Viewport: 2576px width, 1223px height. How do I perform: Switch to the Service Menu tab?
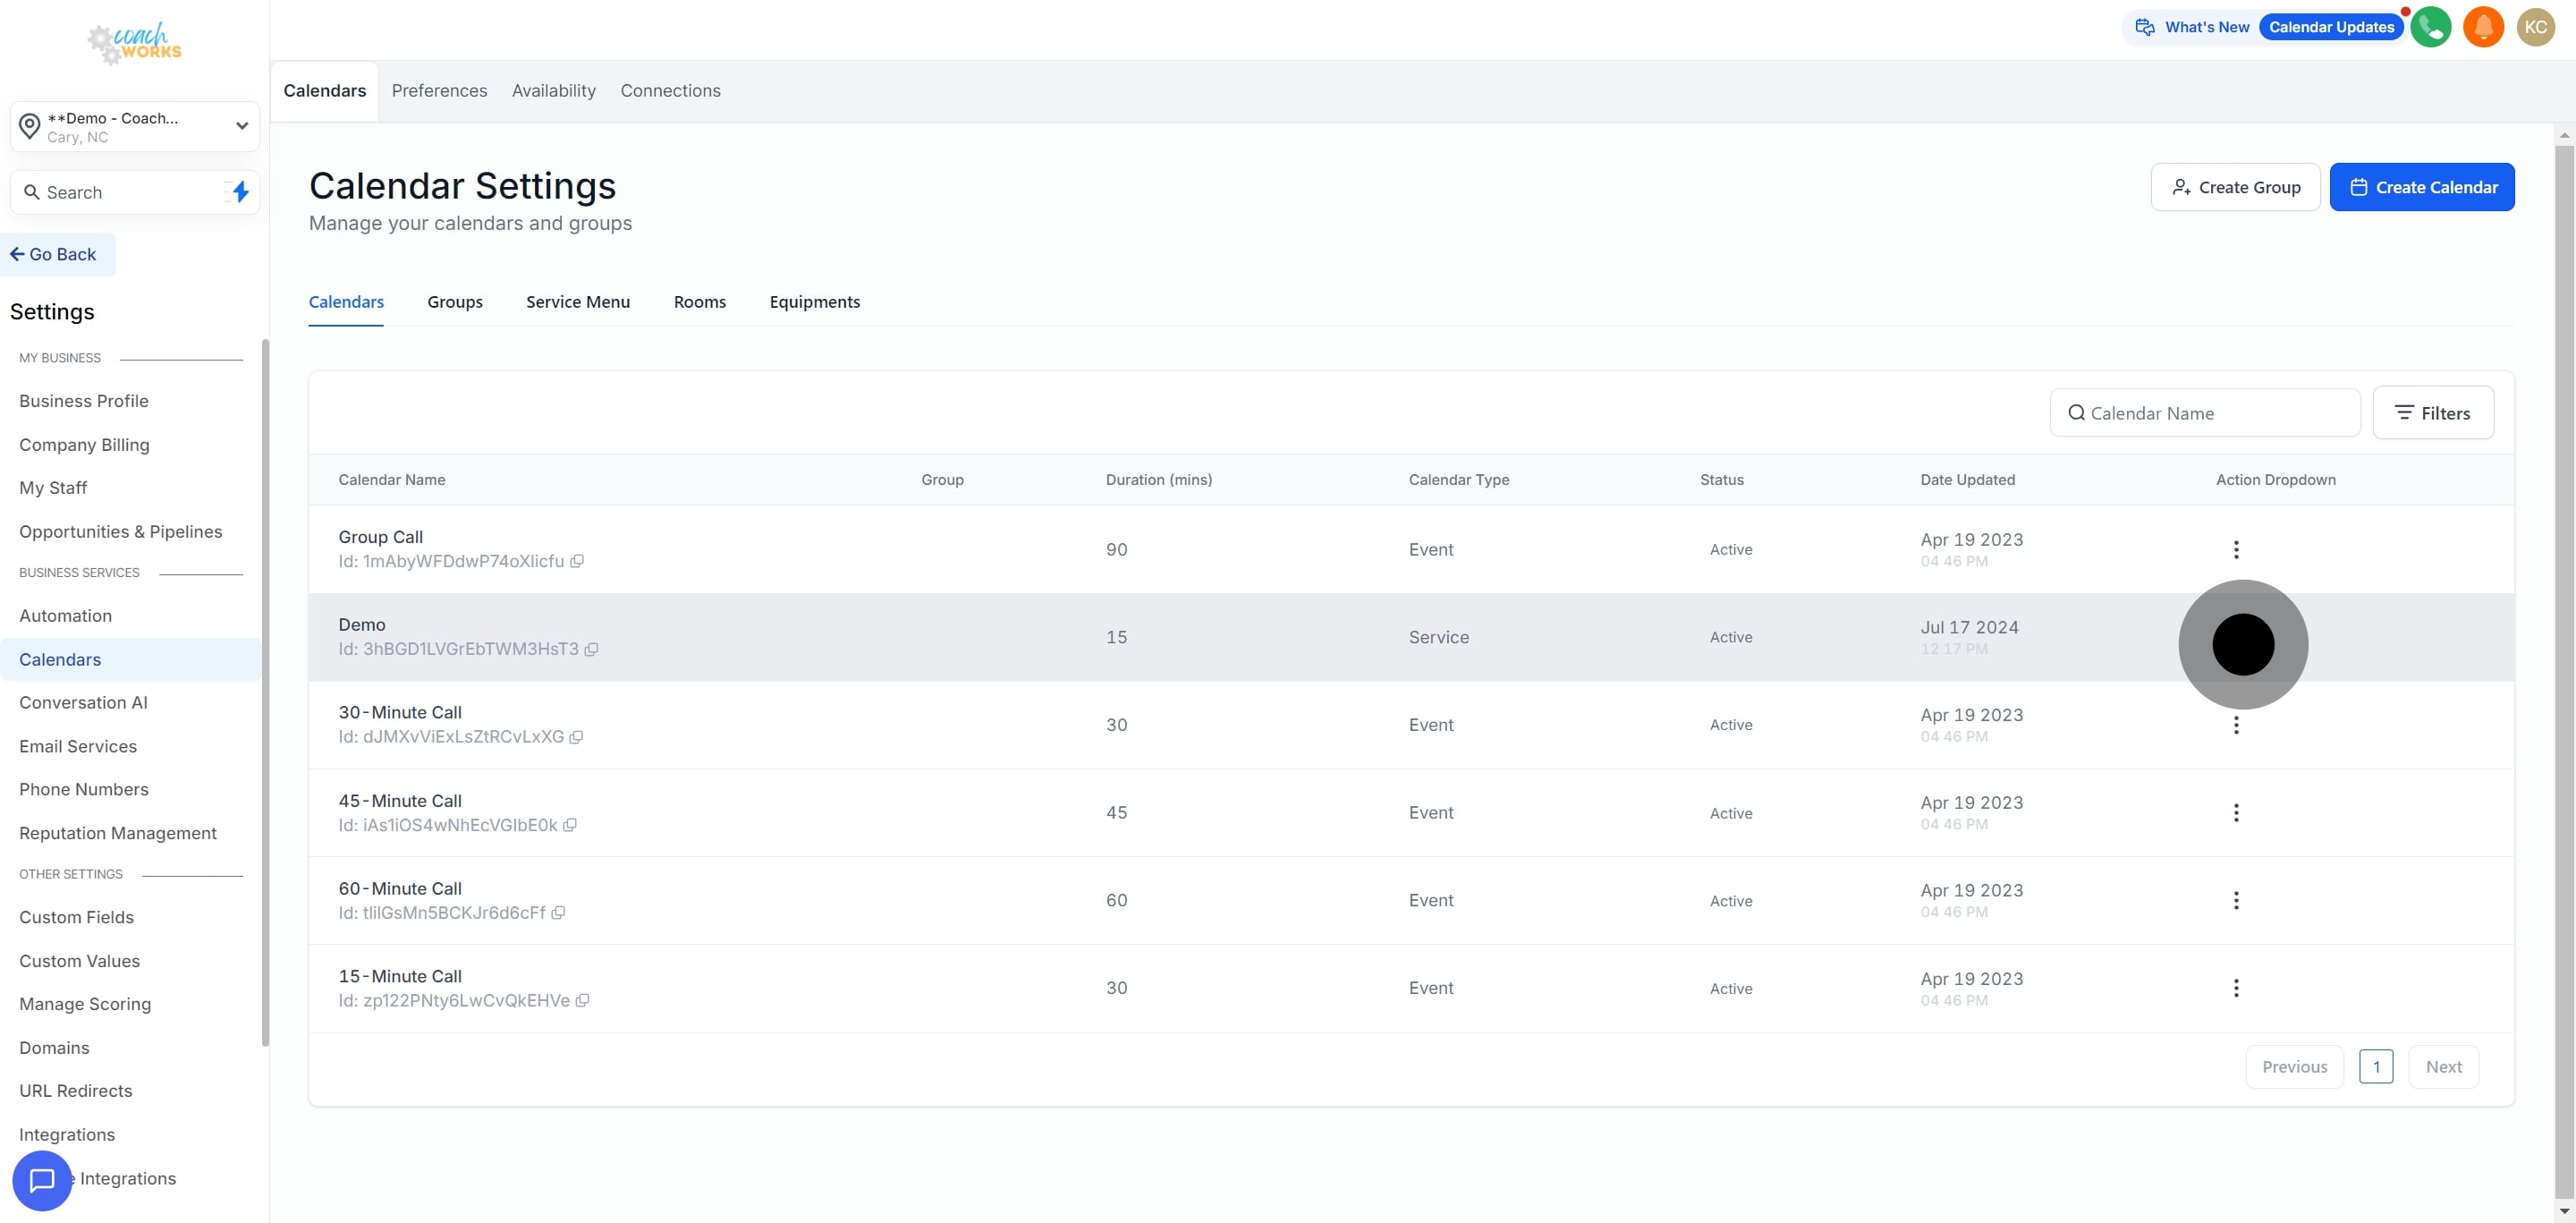577,302
